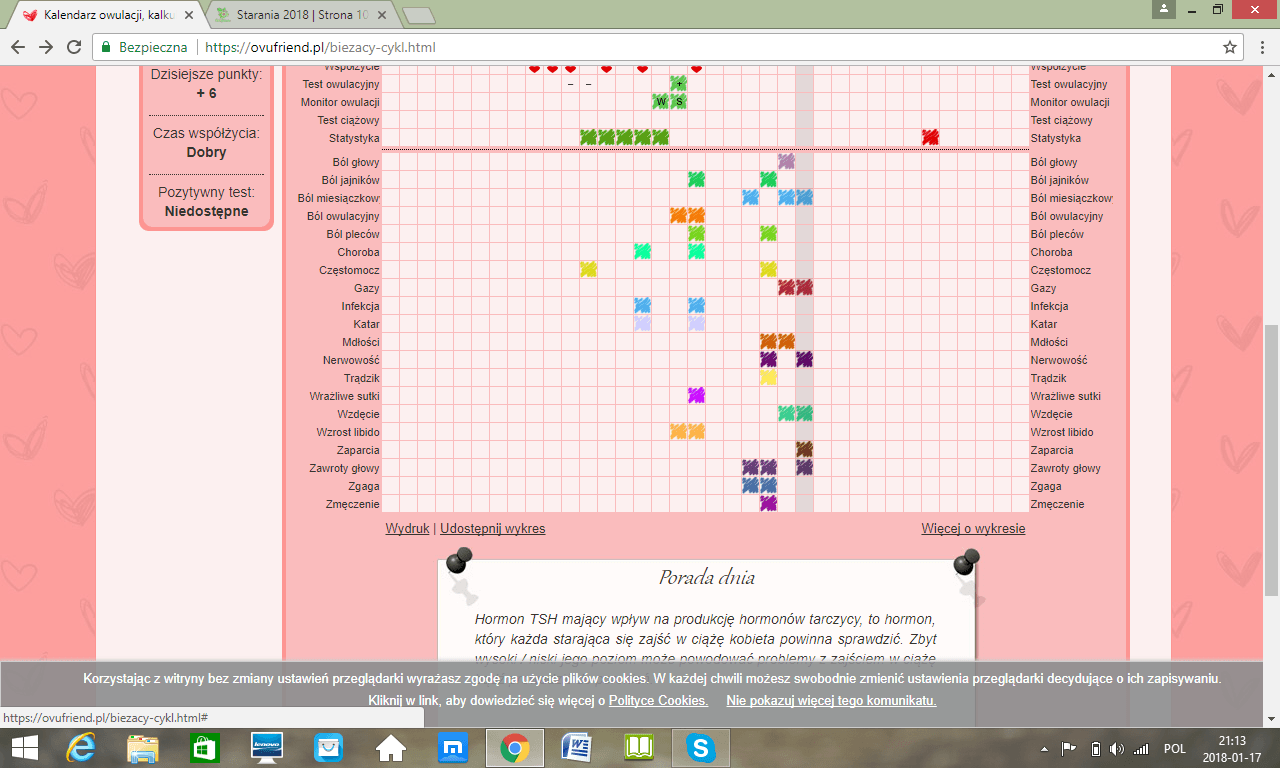The image size is (1280, 768).
Task: Click the positive Test owulacyjny '+' cell
Action: click(x=679, y=84)
